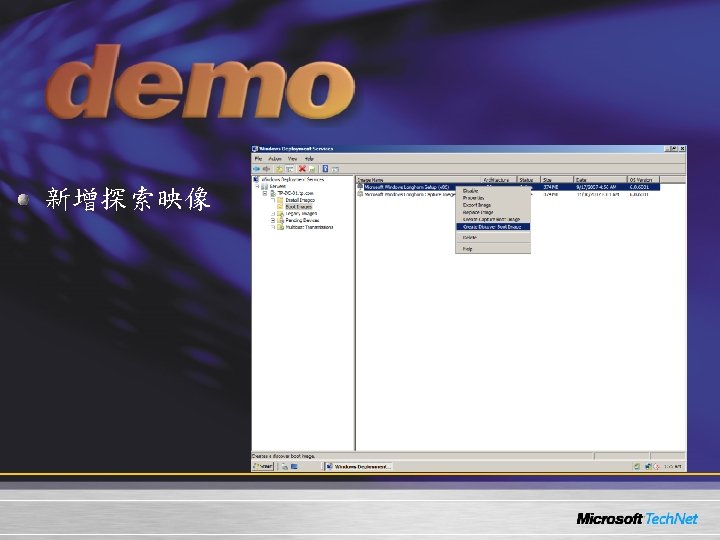720x540 pixels.
Task: Choose Disable from the context menu
Action: pyautogui.click(x=493, y=191)
